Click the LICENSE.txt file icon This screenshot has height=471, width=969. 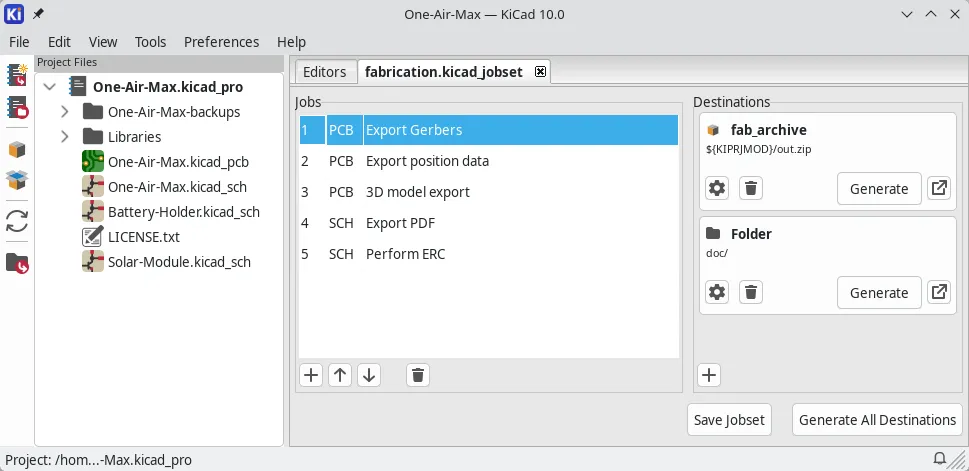click(93, 237)
